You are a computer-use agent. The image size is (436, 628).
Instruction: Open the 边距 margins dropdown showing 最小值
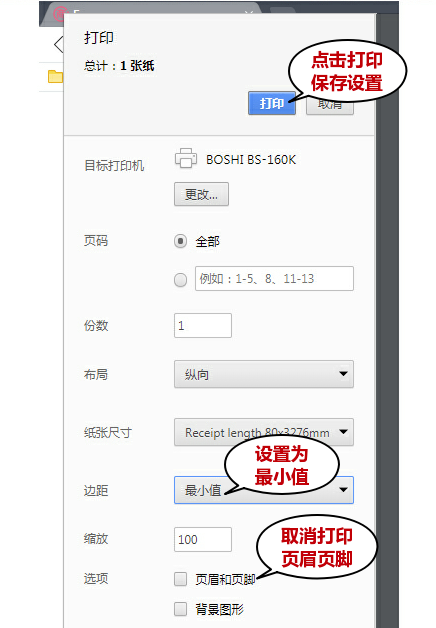point(263,490)
